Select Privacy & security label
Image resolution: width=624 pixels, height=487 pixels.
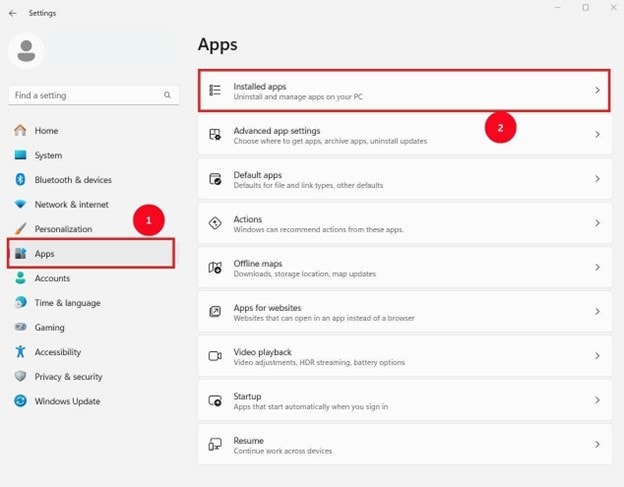pos(68,377)
